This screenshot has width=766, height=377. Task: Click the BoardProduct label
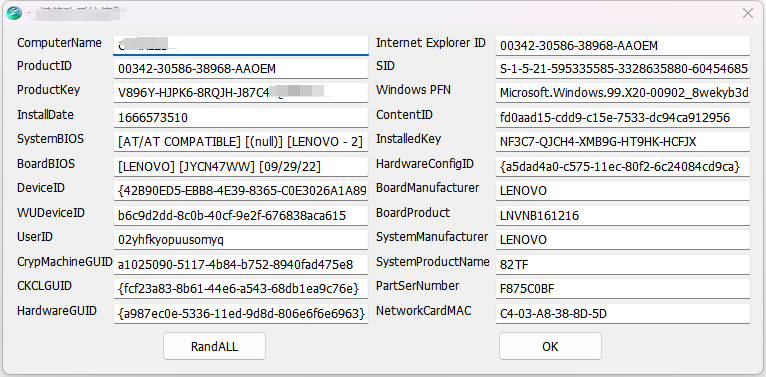pyautogui.click(x=413, y=213)
